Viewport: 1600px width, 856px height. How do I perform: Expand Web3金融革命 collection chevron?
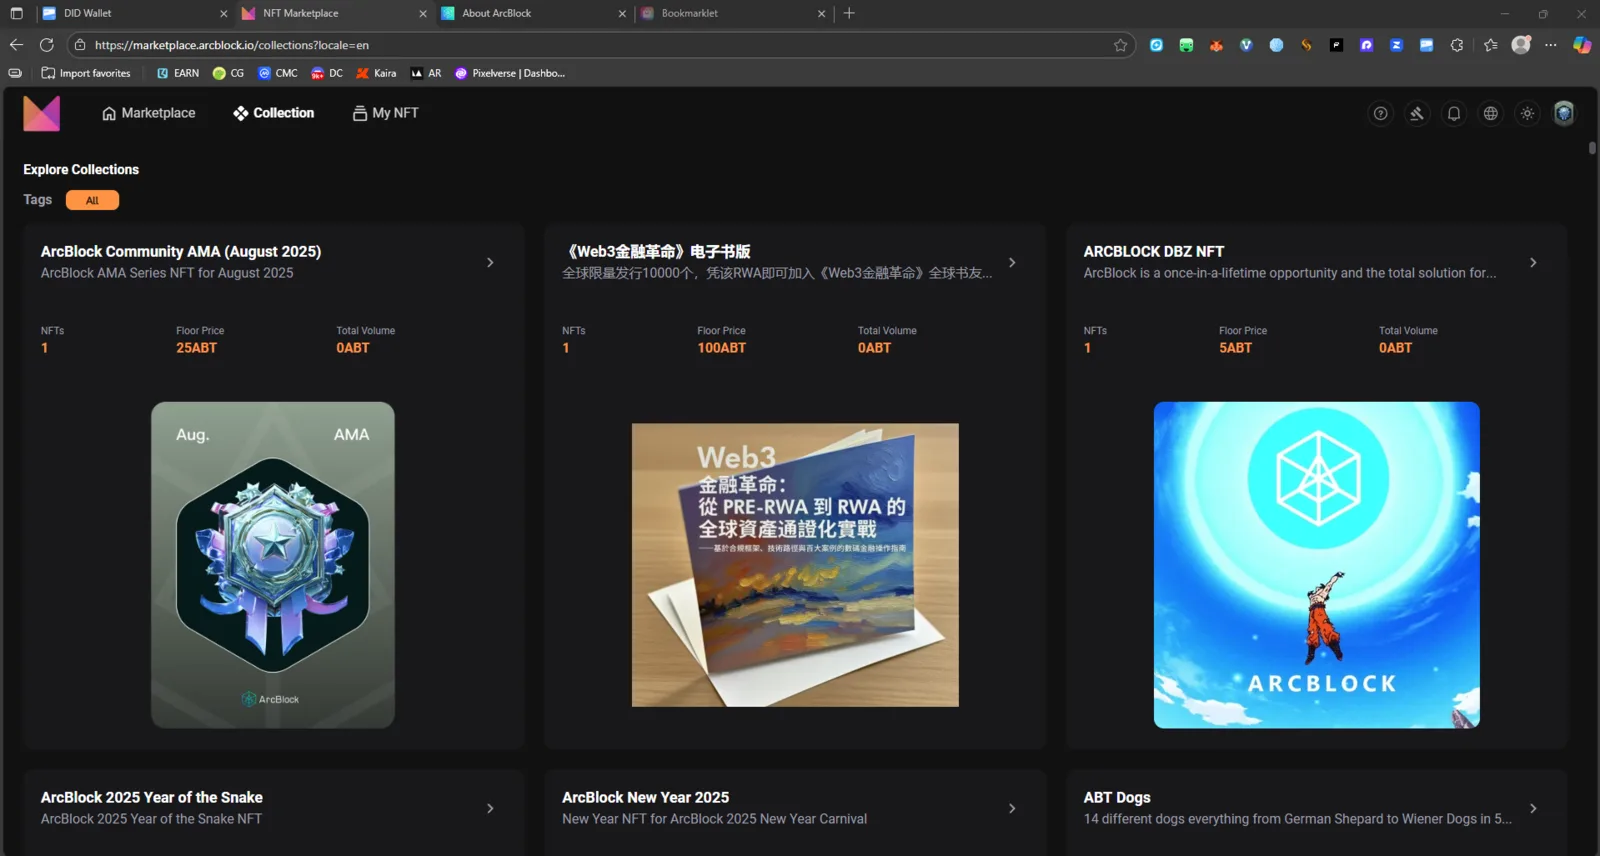pos(1012,262)
